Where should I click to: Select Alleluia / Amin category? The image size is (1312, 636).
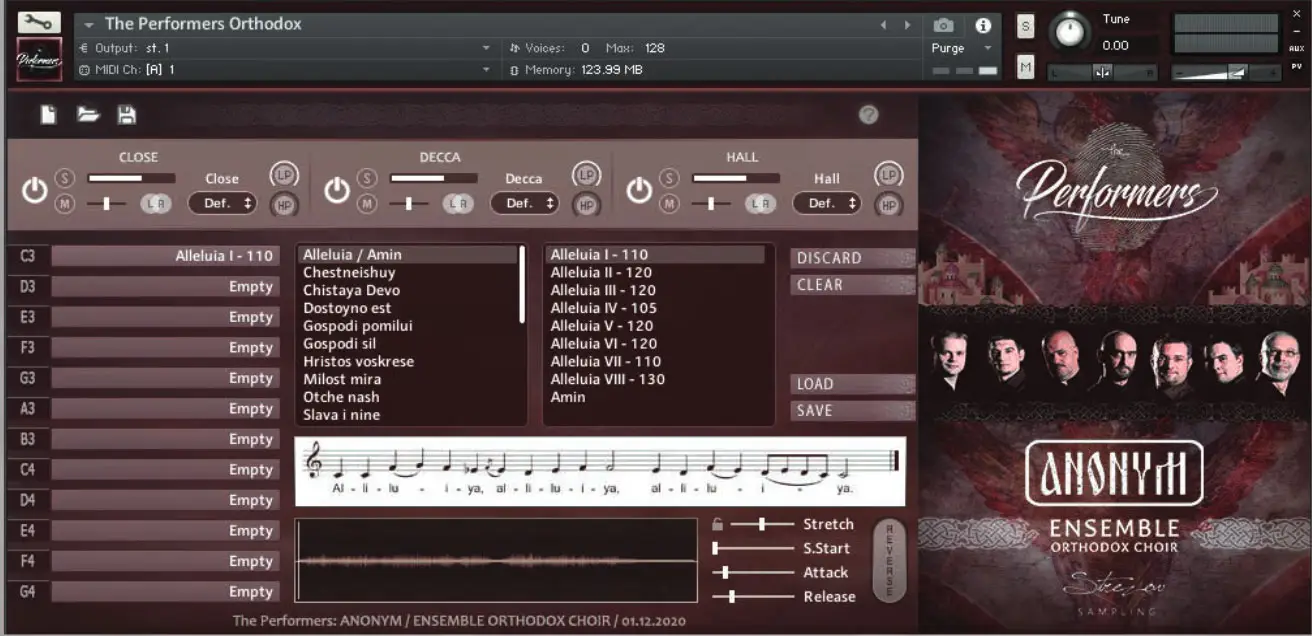(408, 255)
